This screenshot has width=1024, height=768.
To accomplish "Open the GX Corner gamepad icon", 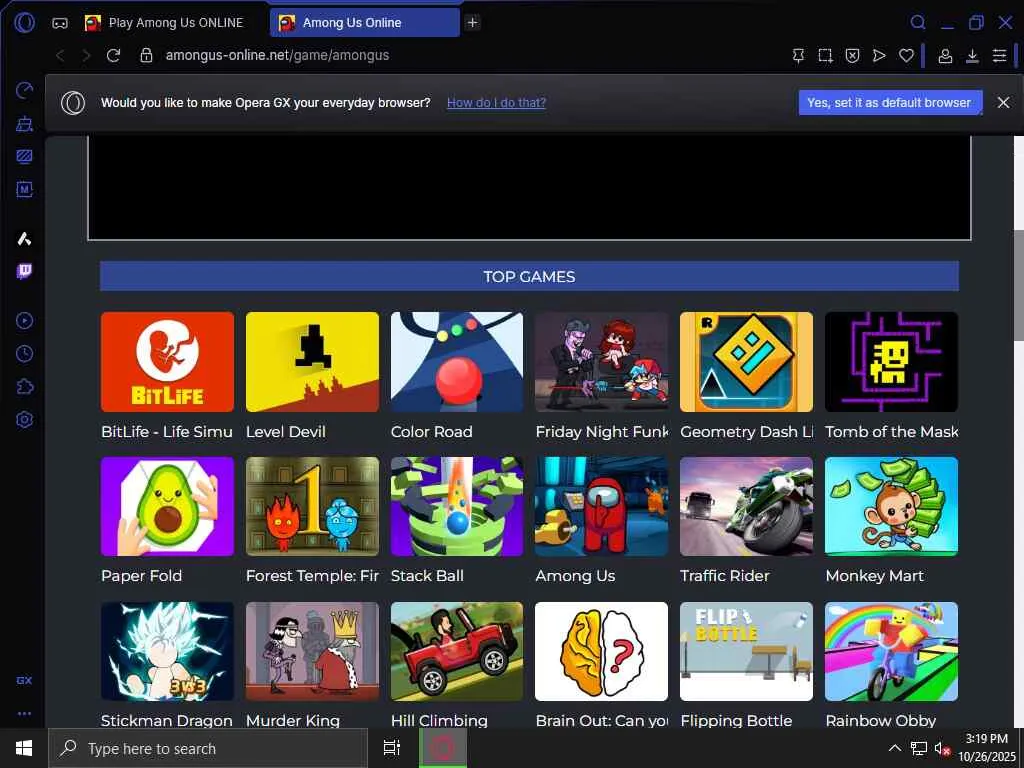I will pyautogui.click(x=59, y=23).
